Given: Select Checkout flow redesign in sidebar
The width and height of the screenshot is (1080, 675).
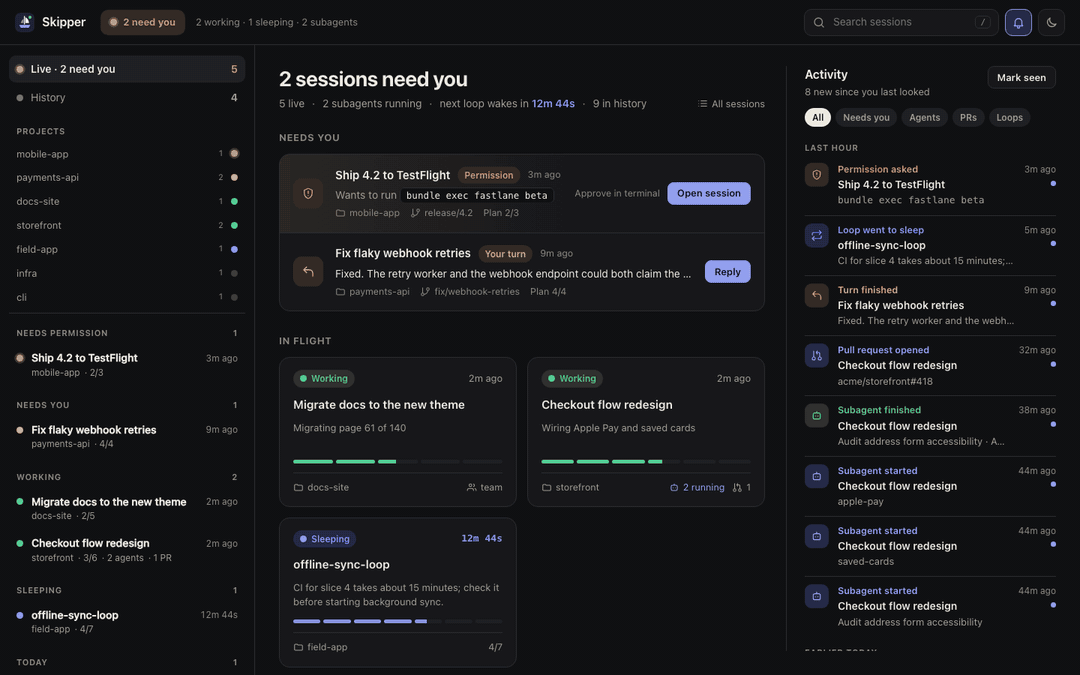Looking at the screenshot, I should pos(127,550).
